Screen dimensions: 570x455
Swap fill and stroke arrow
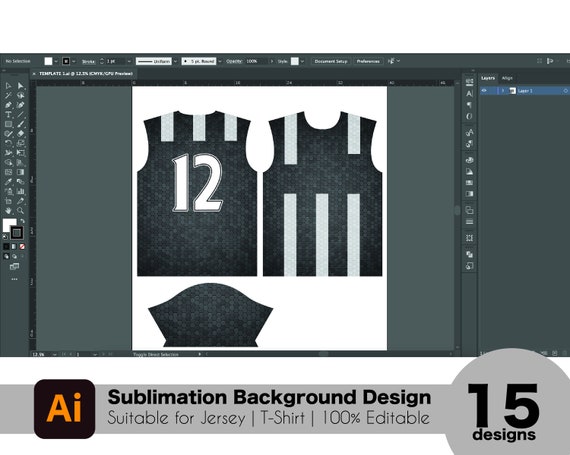(x=23, y=221)
